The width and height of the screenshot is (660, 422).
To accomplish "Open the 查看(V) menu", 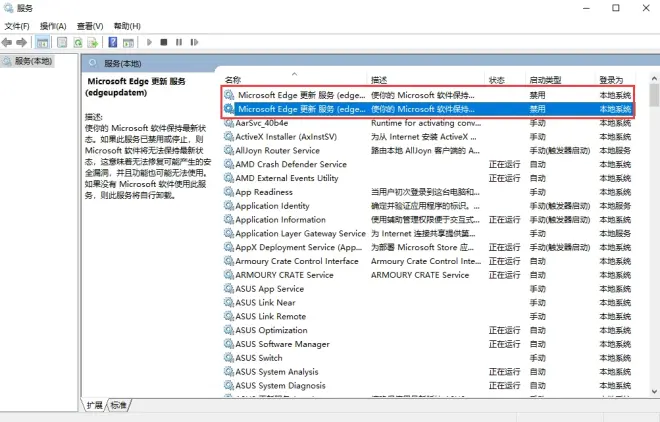I will tap(90, 26).
